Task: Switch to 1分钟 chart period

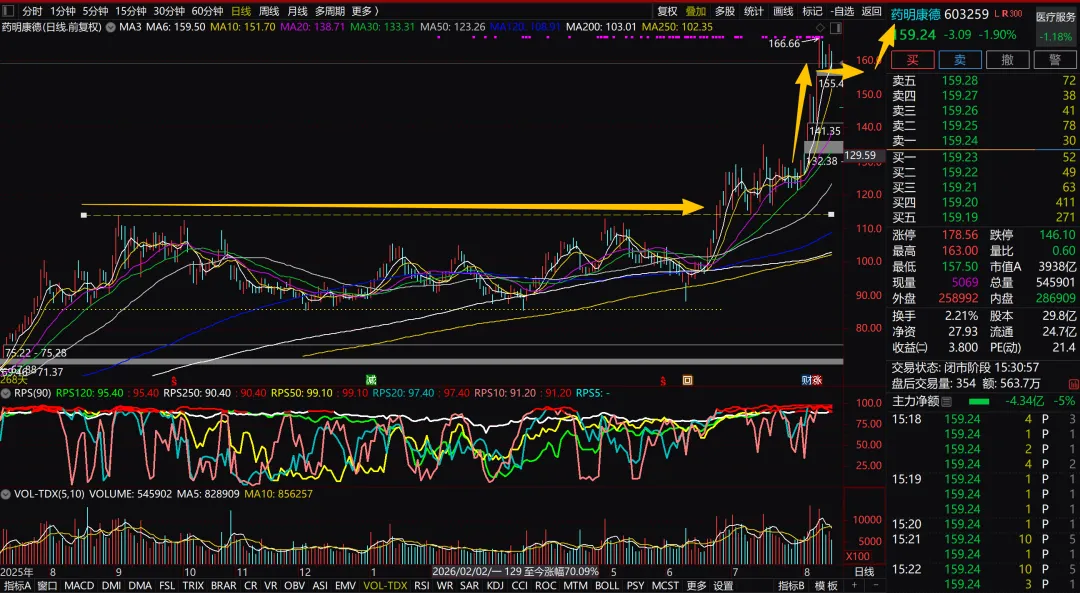Action: 63,11
